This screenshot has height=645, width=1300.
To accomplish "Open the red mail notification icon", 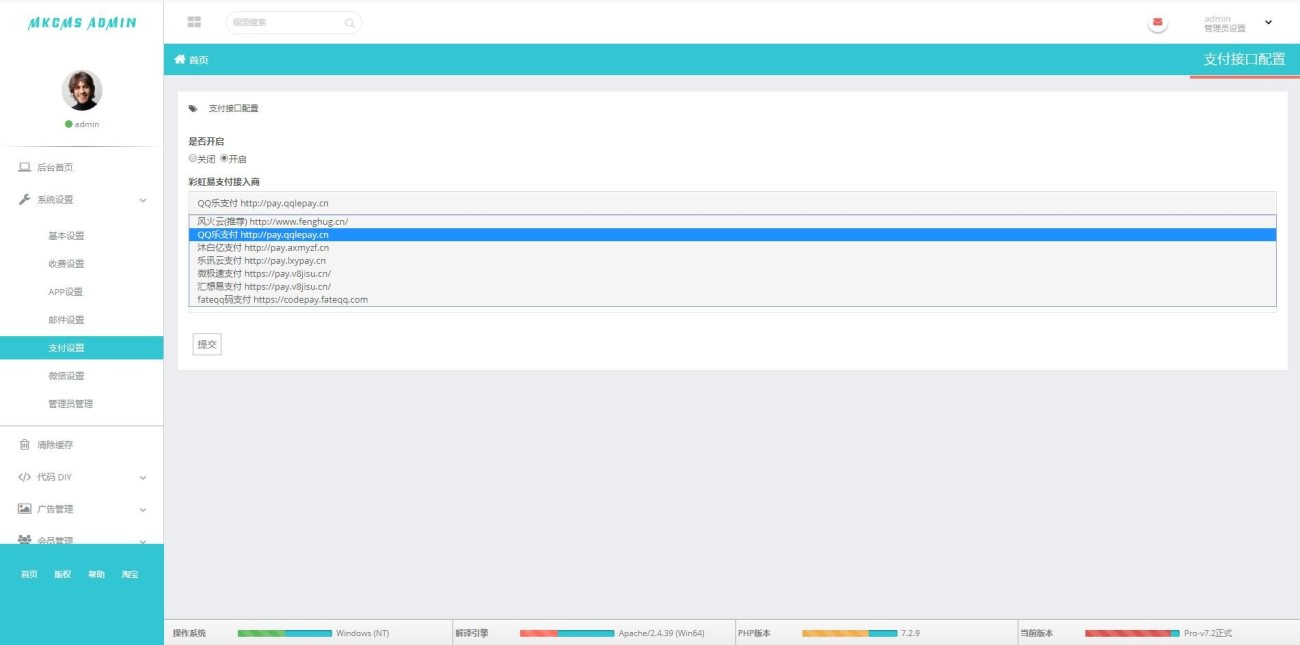I will tap(1158, 22).
